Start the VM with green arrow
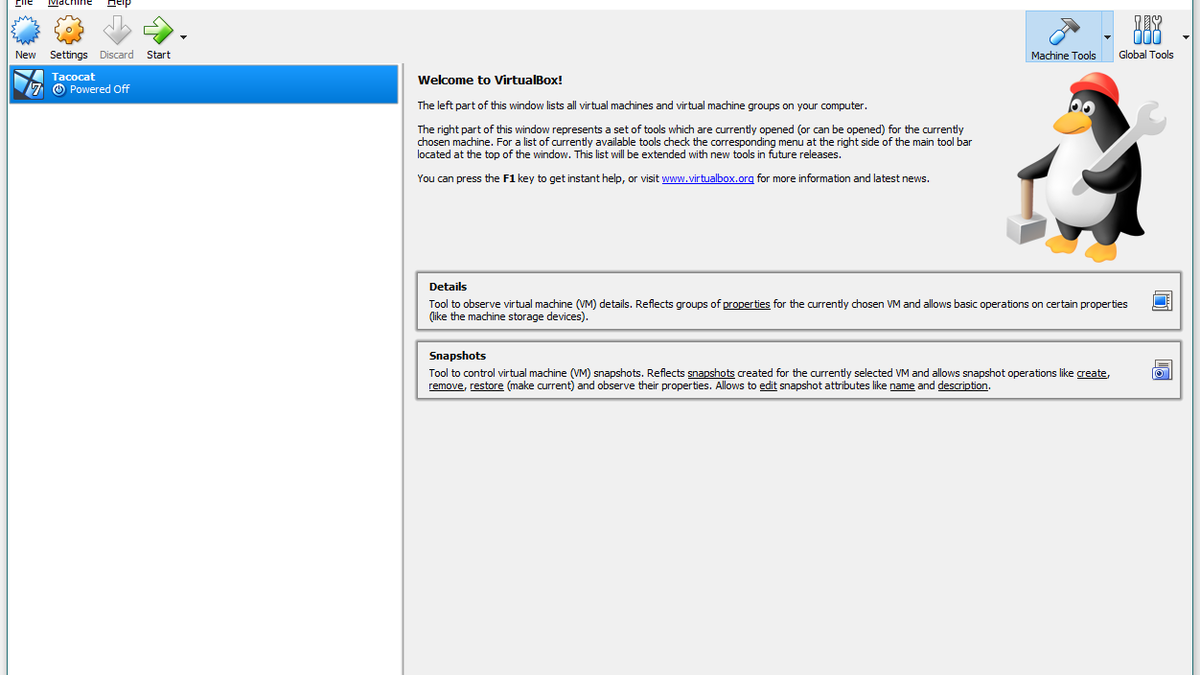1200x675 pixels. [158, 31]
